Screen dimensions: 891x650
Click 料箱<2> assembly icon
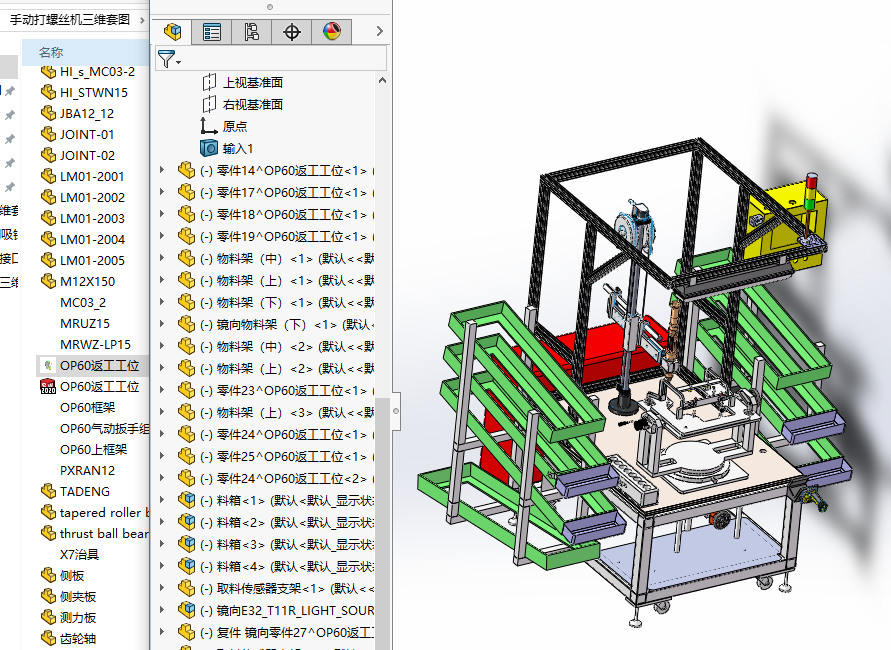pyautogui.click(x=186, y=522)
